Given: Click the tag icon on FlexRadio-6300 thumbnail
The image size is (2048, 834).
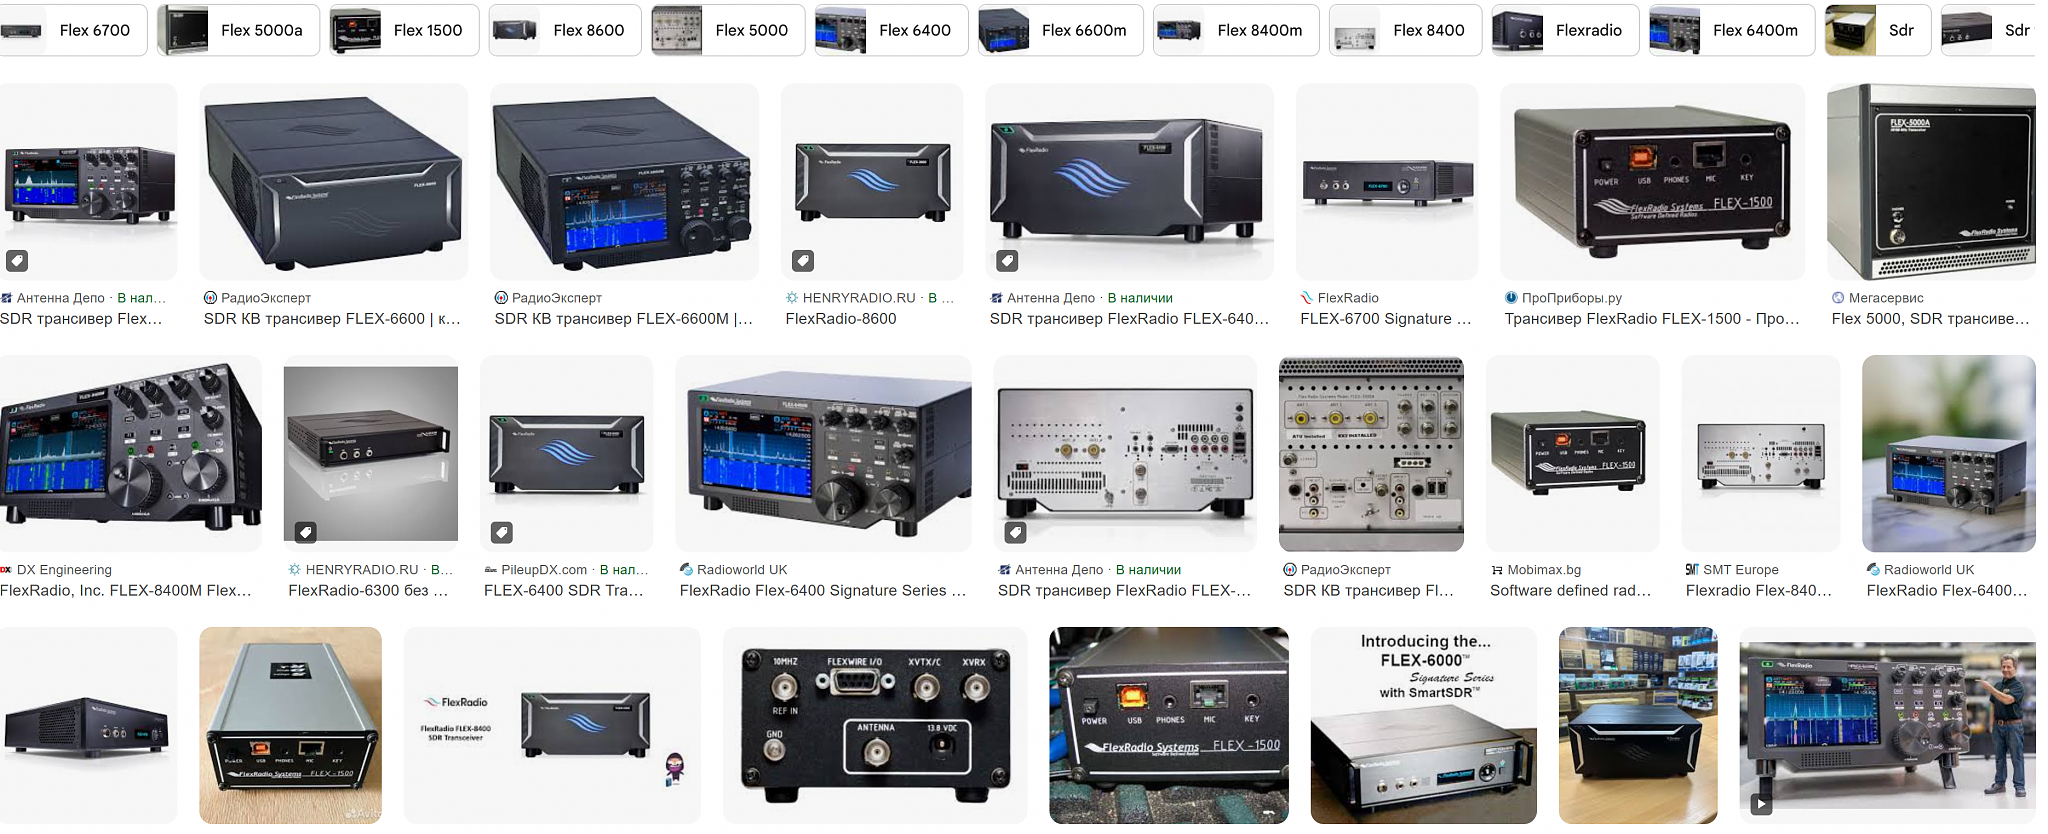Looking at the screenshot, I should (x=306, y=533).
